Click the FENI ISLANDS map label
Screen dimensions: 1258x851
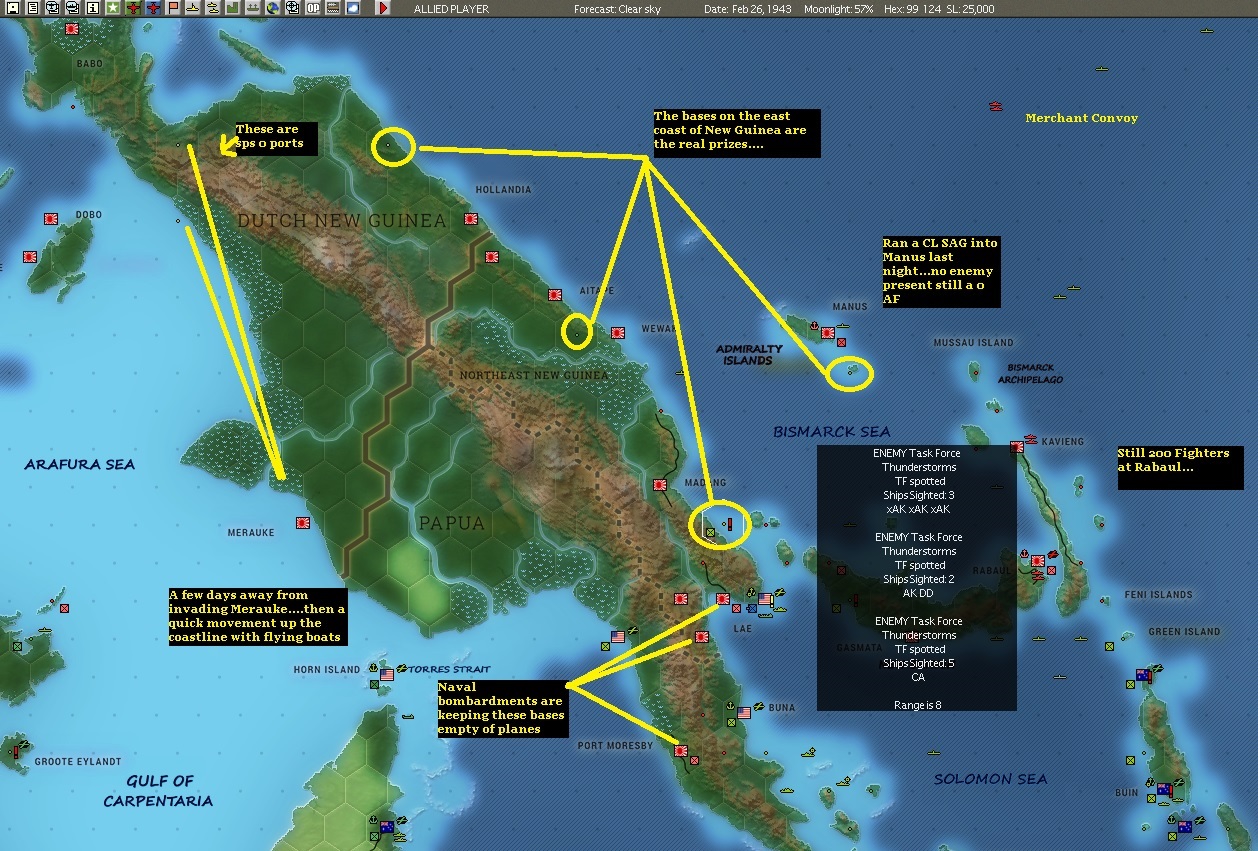coord(1158,595)
